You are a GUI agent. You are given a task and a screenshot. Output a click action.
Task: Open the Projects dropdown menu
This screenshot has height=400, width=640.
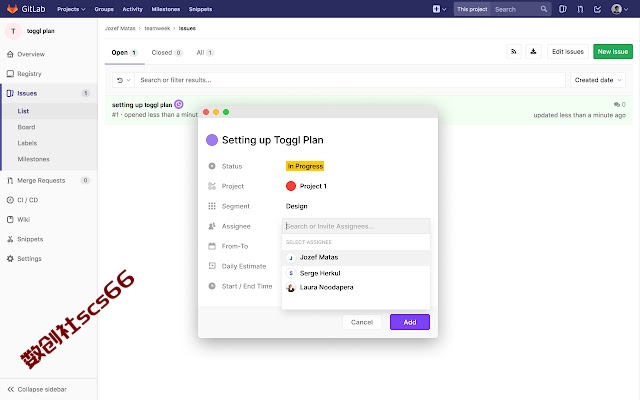click(x=71, y=9)
